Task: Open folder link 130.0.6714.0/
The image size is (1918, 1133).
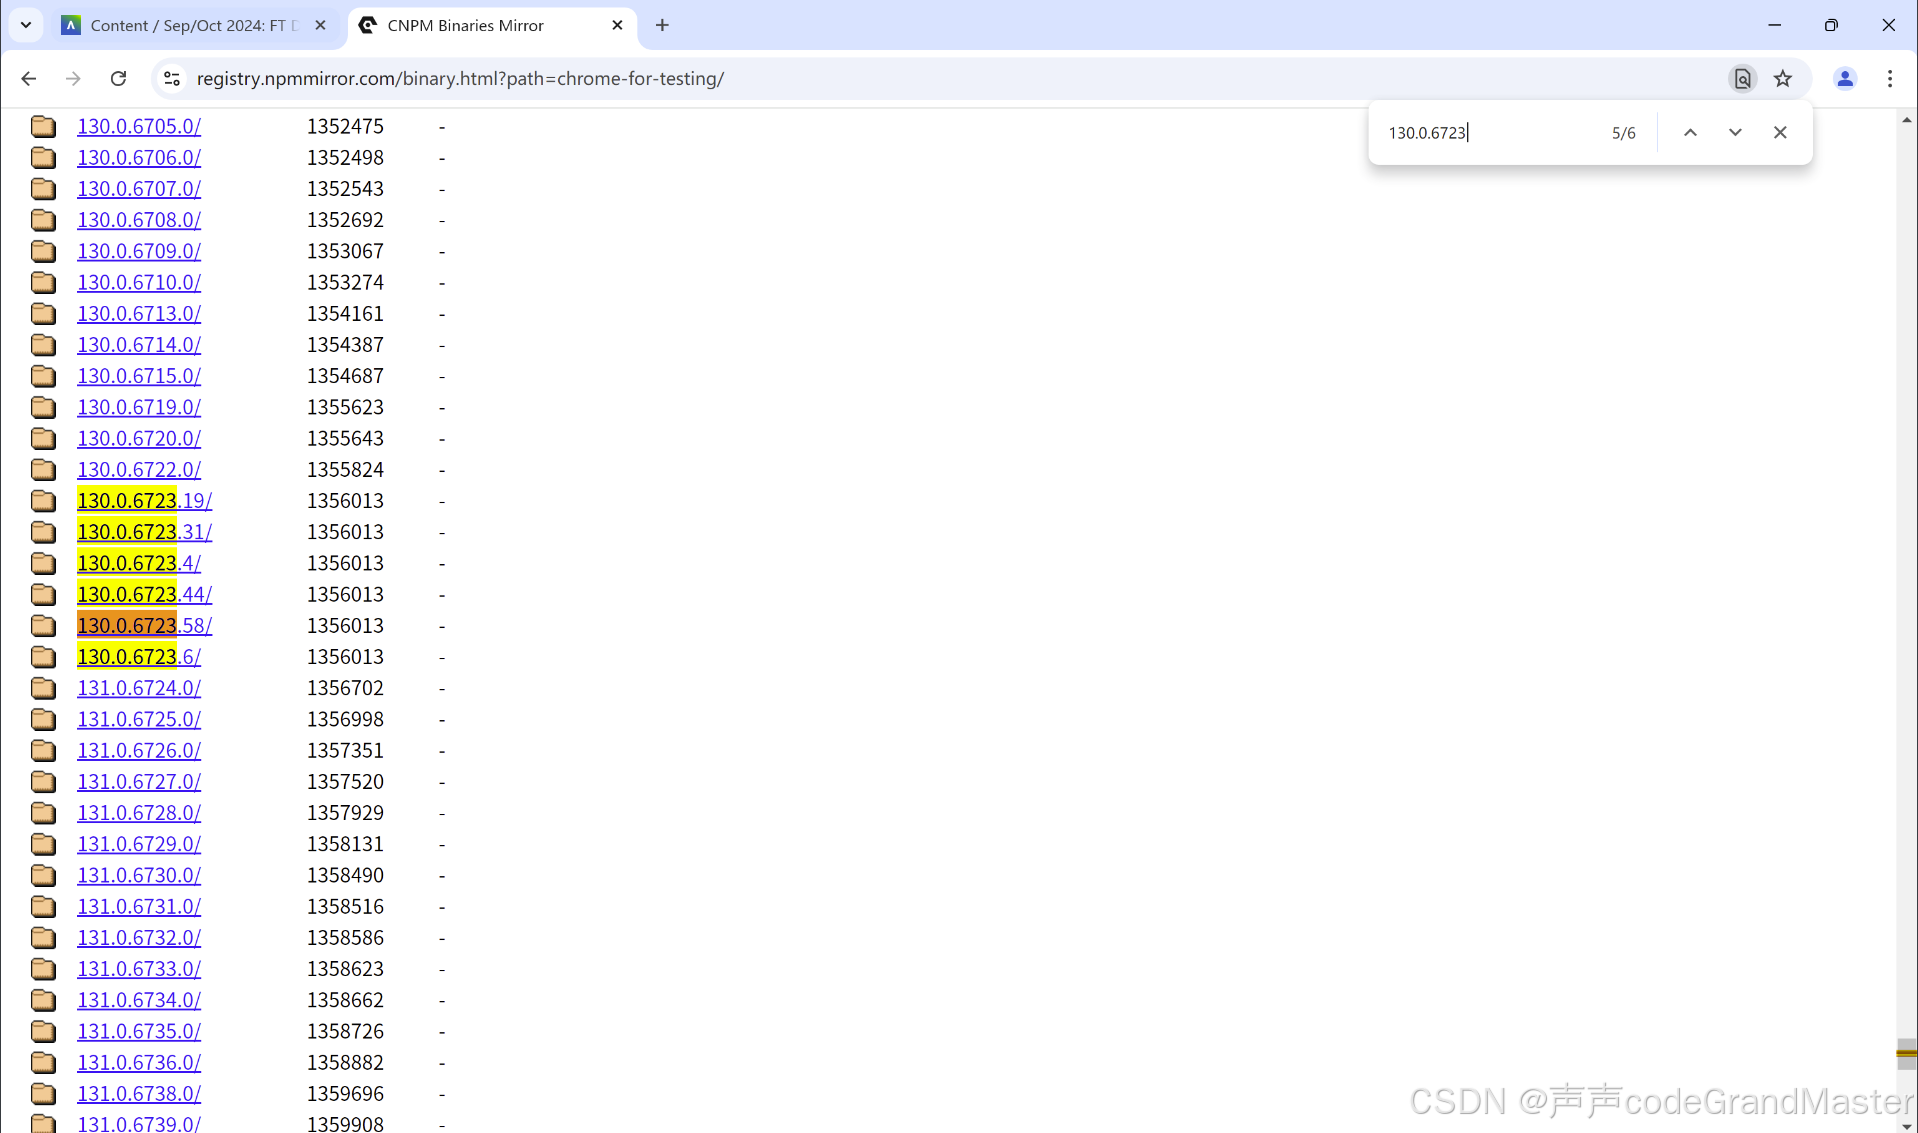Action: [x=139, y=344]
